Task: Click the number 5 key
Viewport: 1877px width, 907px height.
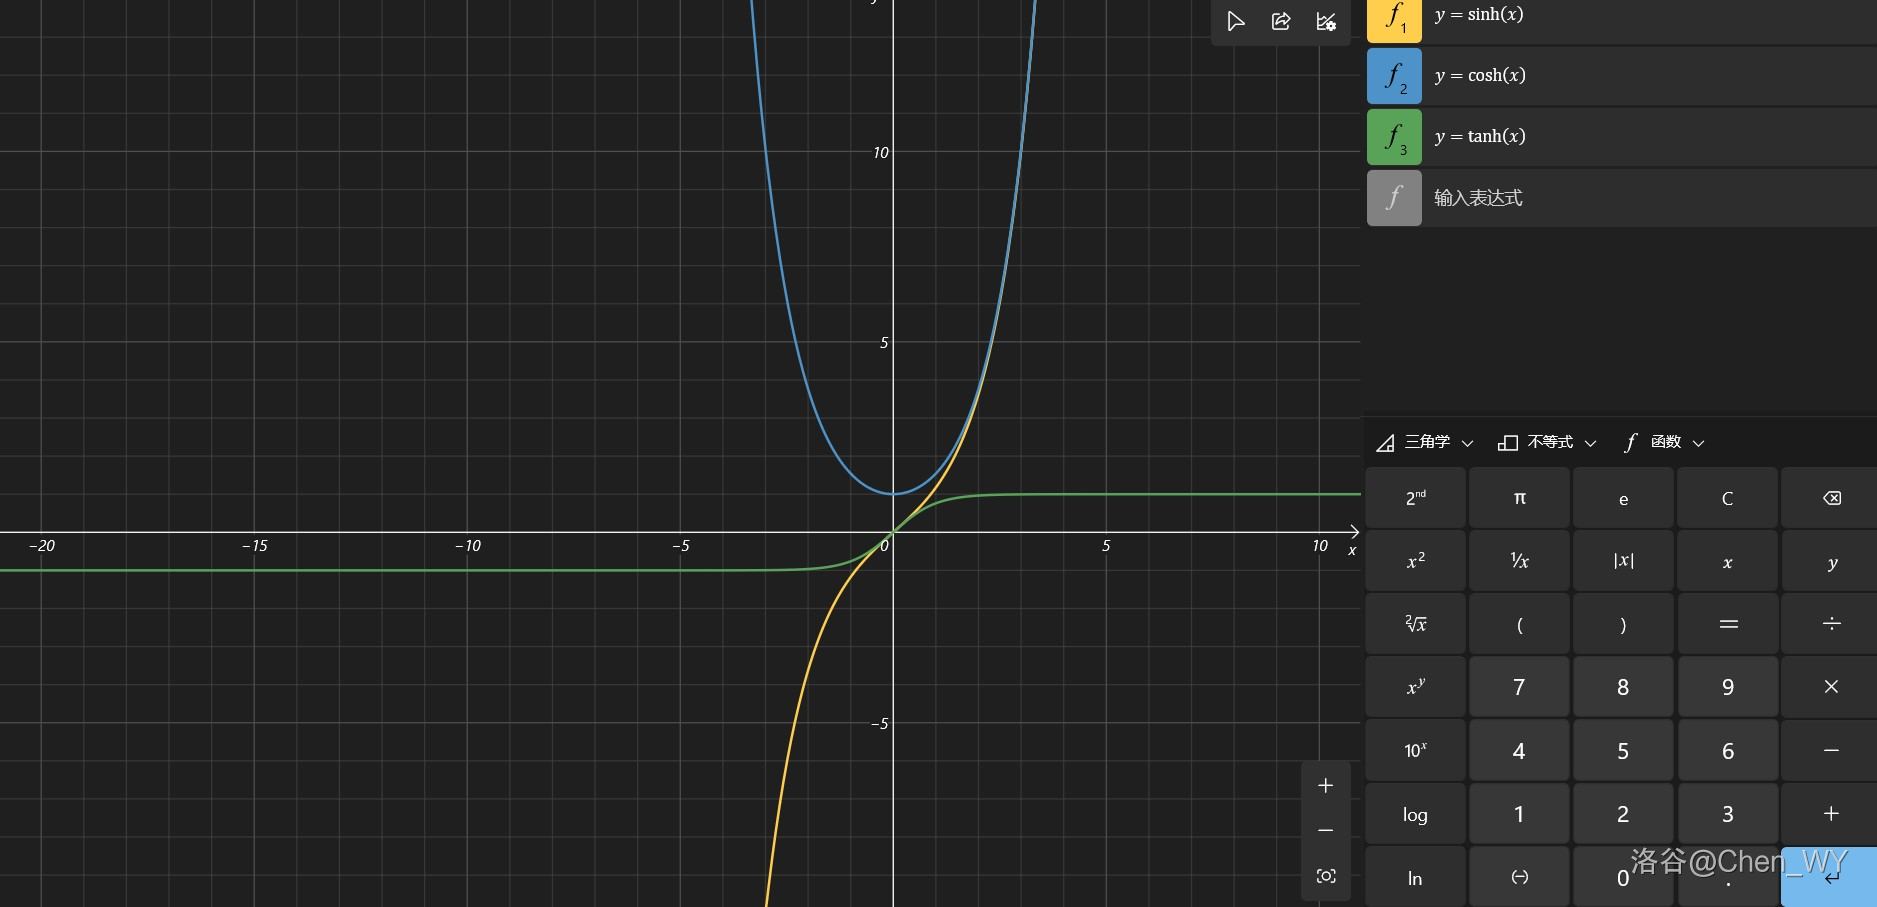Action: coord(1623,750)
